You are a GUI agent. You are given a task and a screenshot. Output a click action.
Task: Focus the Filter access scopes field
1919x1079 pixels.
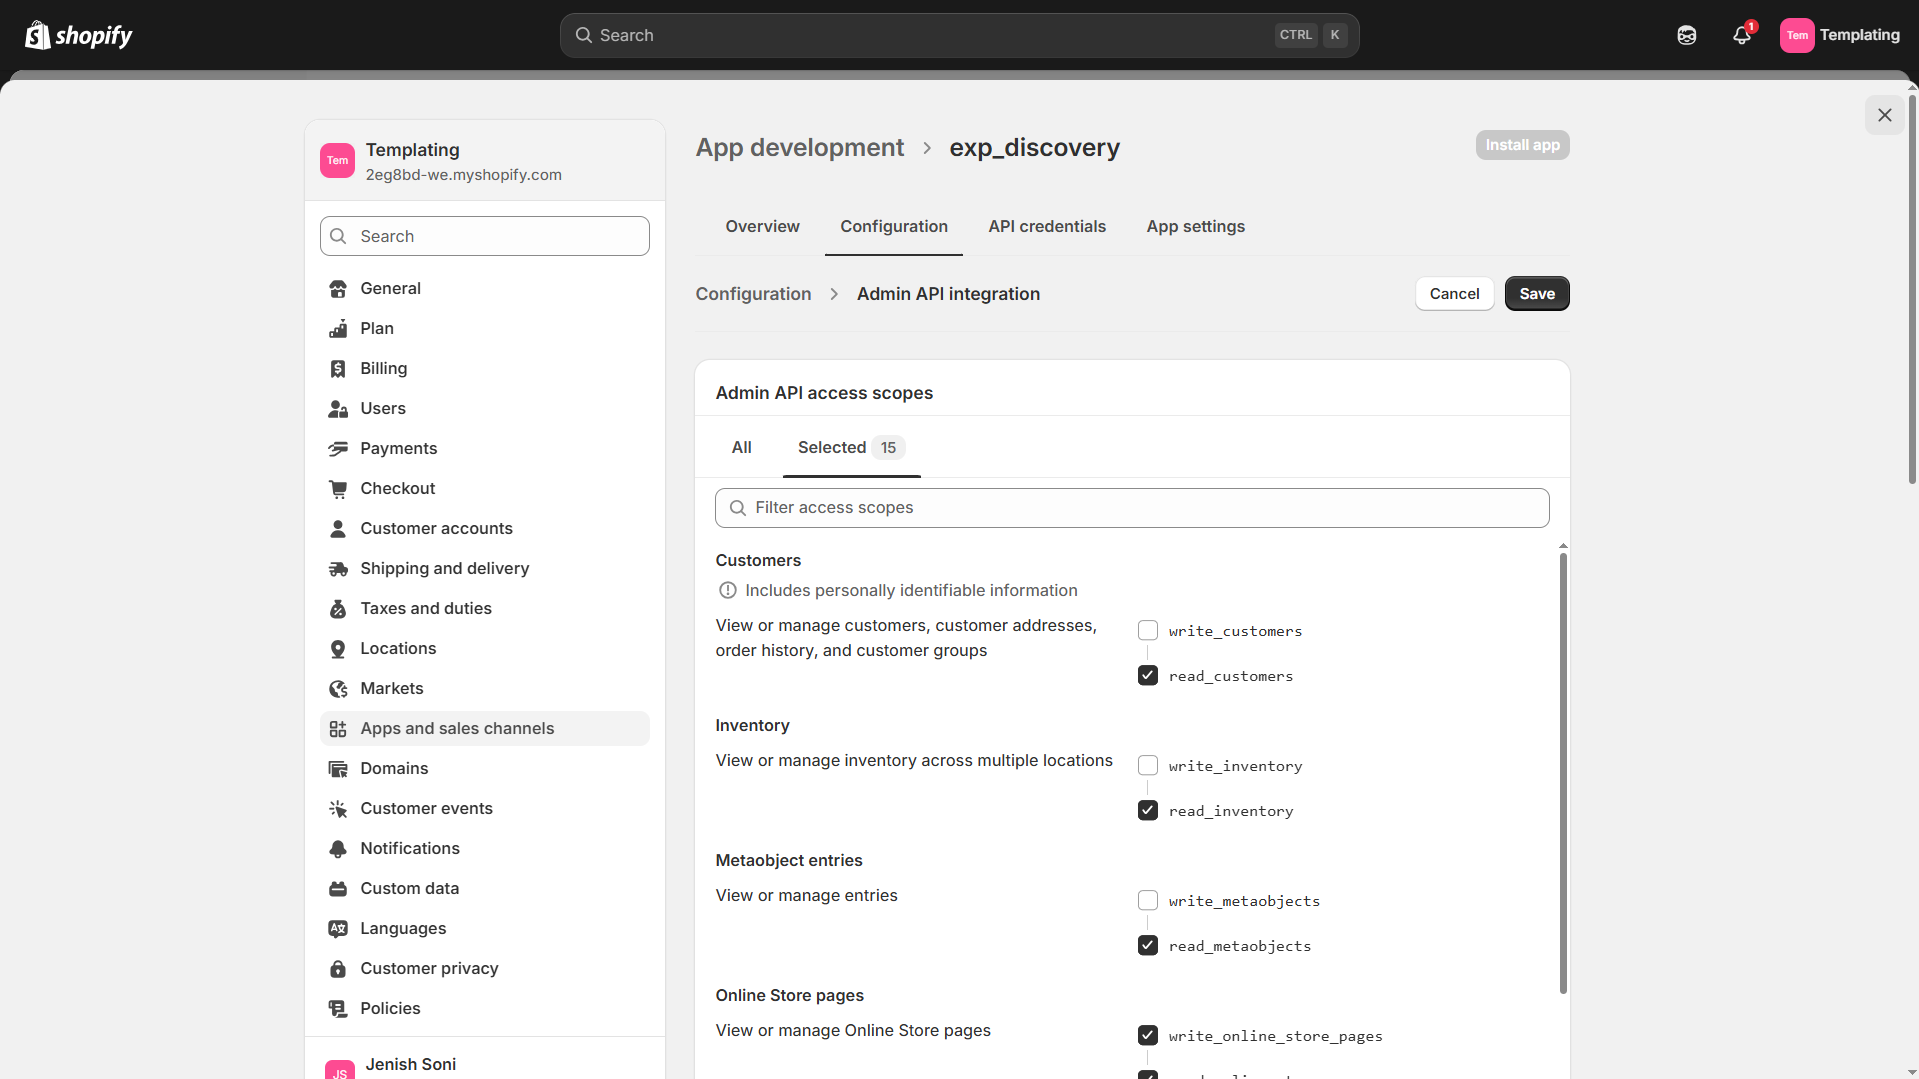click(1132, 508)
